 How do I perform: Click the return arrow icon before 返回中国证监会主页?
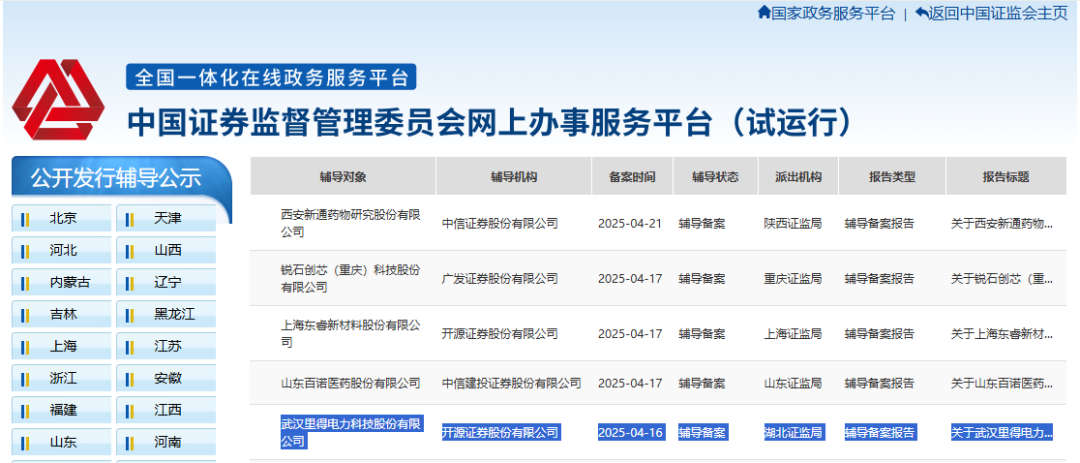tap(922, 13)
